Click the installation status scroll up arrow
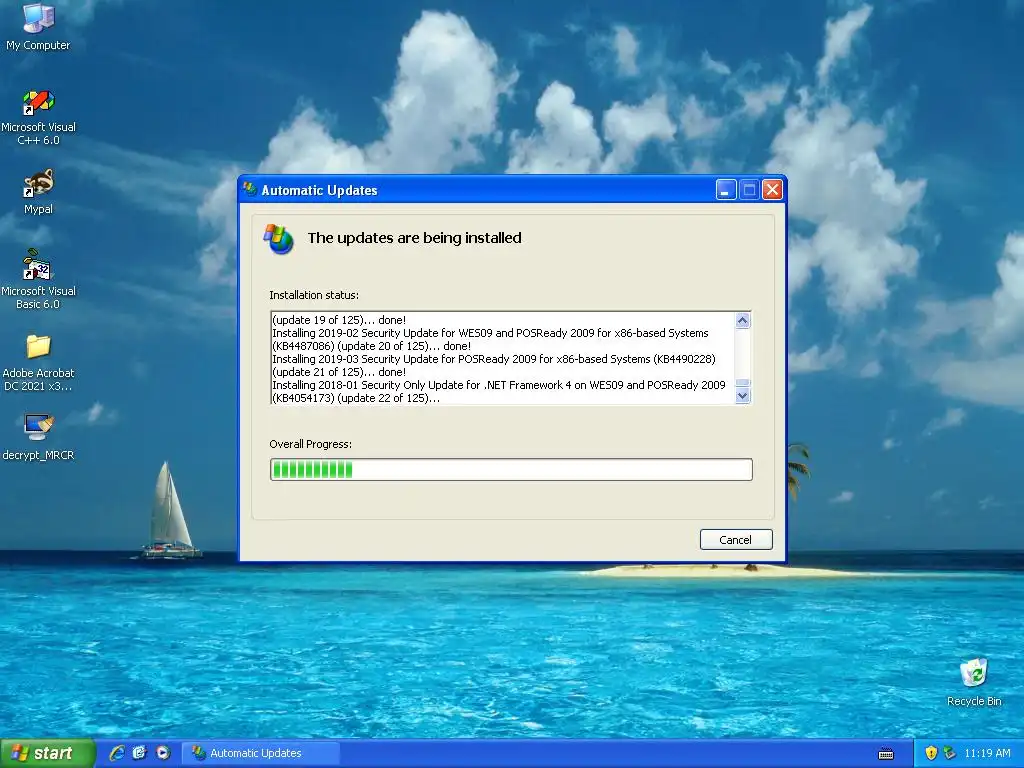 743,320
